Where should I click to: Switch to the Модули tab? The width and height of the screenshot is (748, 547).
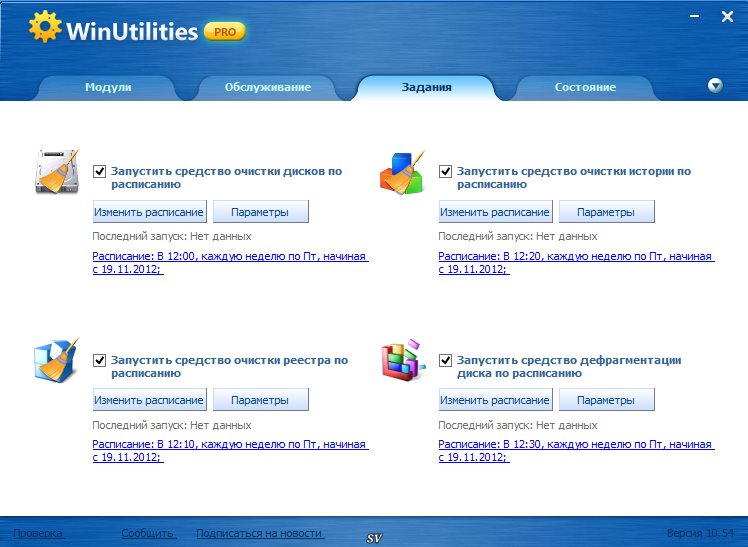pyautogui.click(x=108, y=87)
